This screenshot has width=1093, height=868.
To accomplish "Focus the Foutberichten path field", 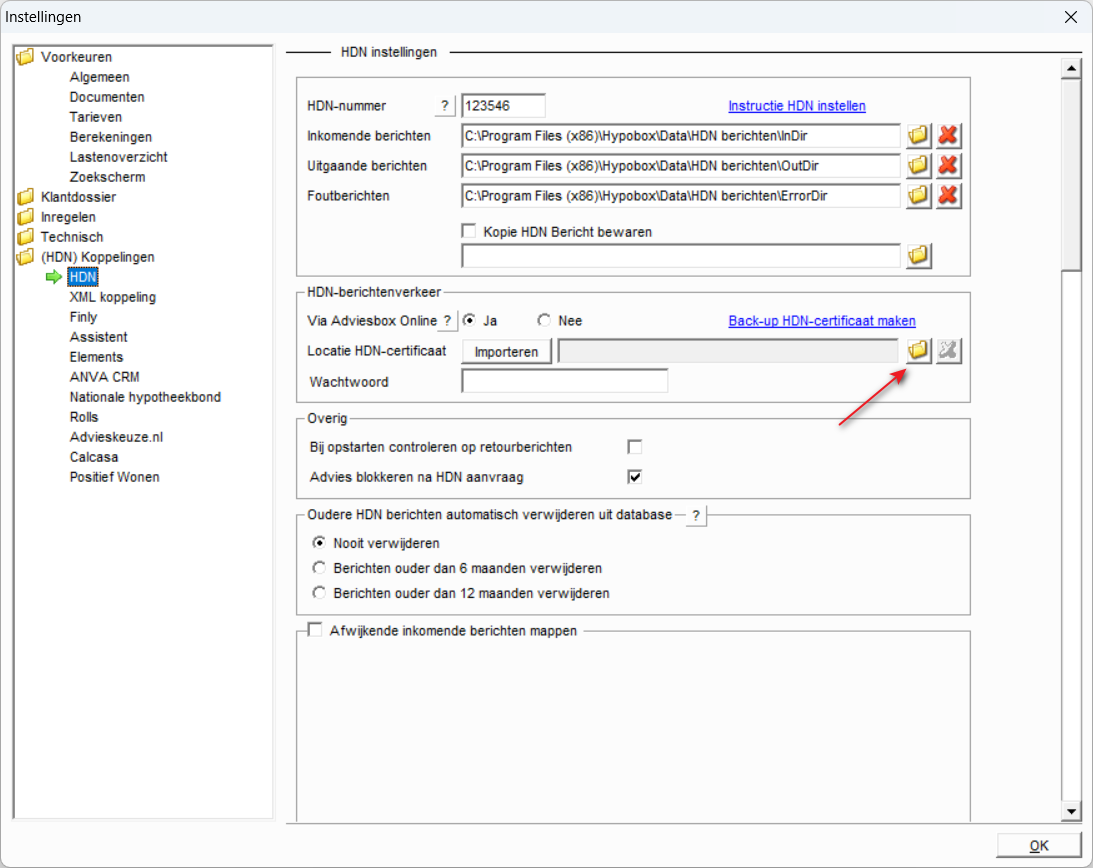I will [681, 196].
